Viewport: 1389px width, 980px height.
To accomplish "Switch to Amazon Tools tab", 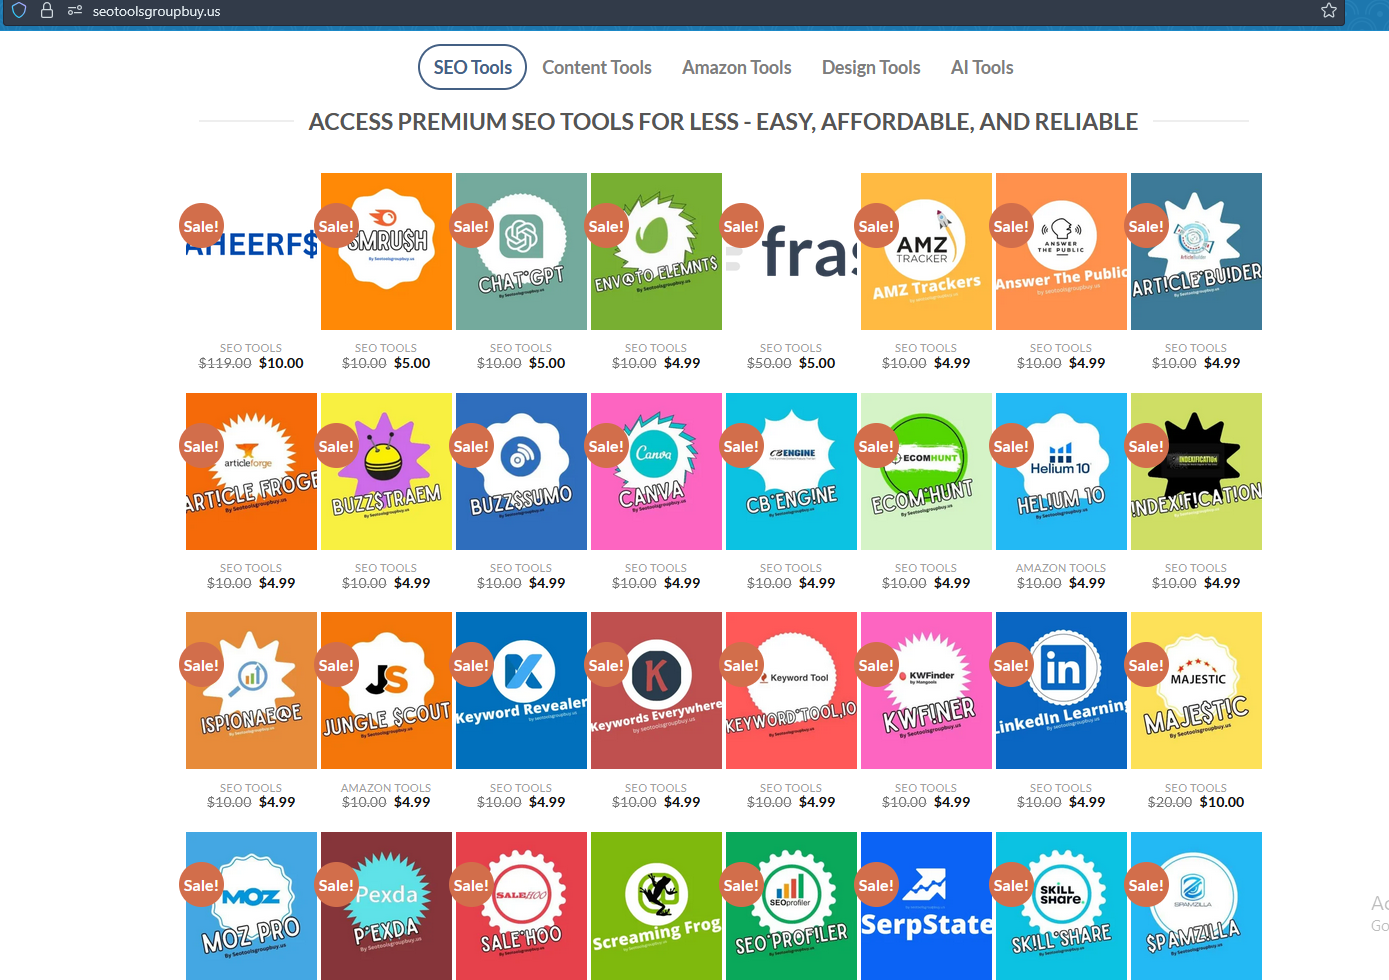I will point(737,67).
